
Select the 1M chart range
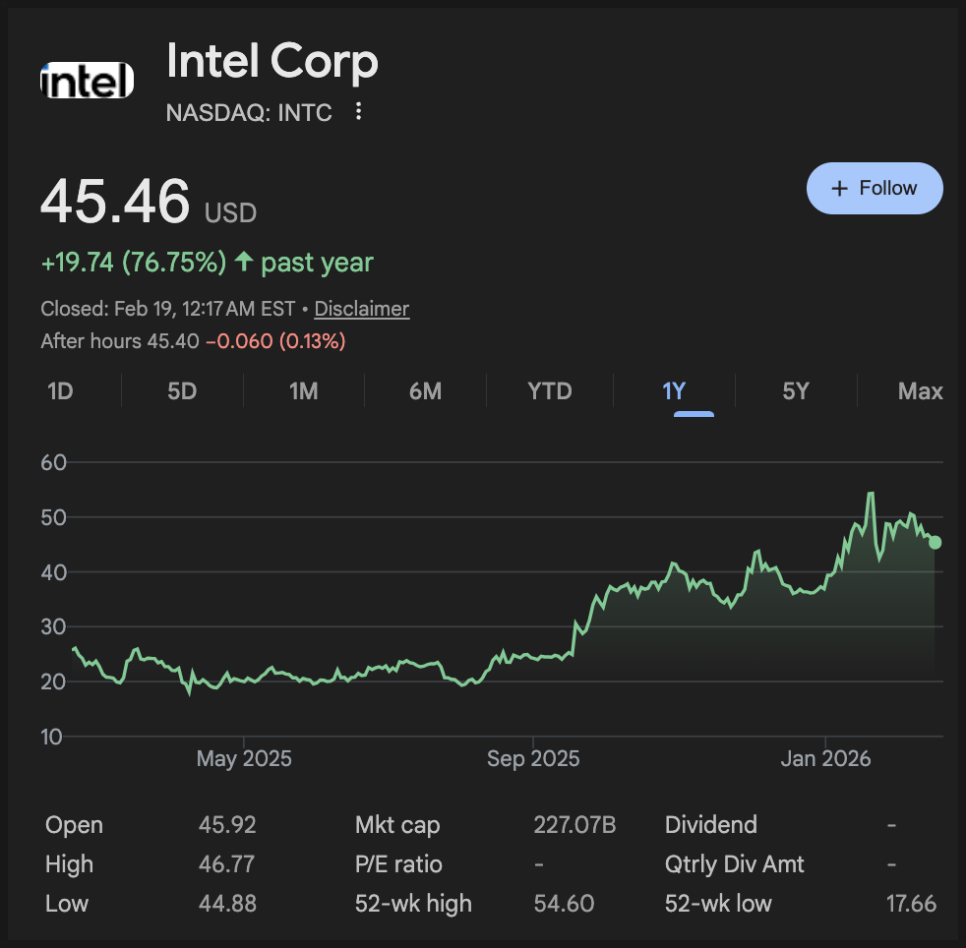click(304, 391)
